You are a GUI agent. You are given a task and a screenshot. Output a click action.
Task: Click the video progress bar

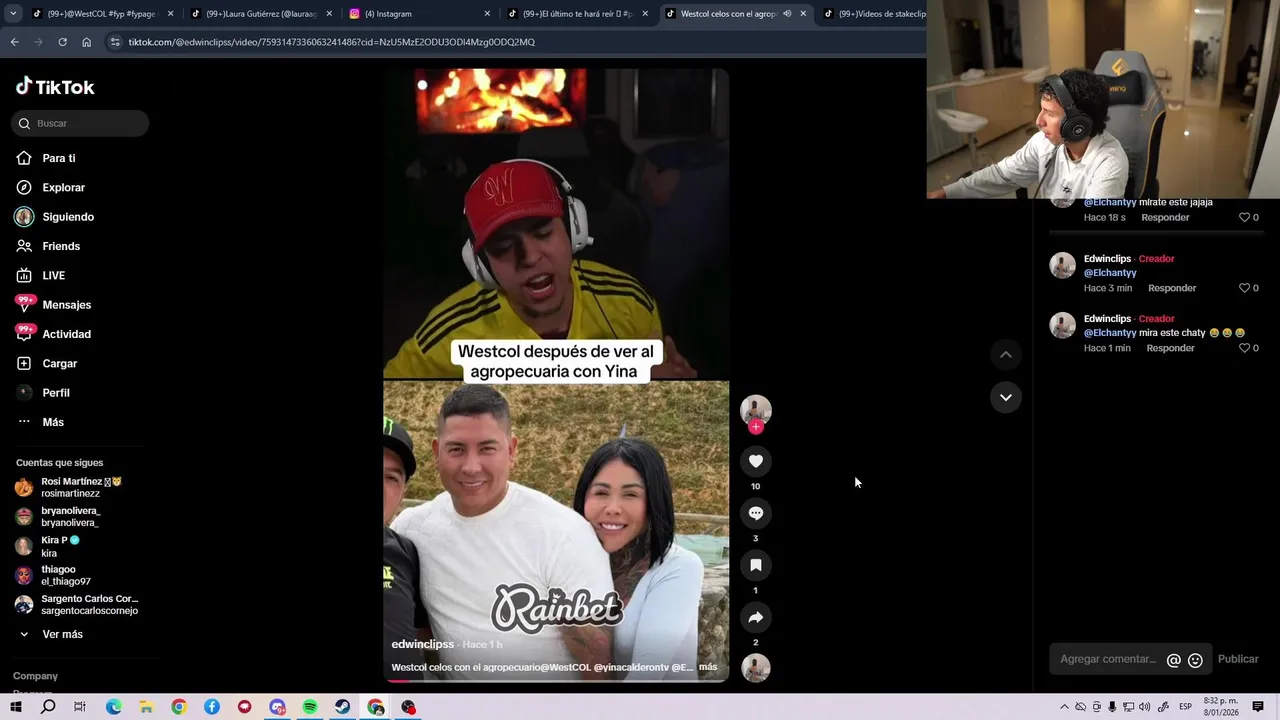556,680
